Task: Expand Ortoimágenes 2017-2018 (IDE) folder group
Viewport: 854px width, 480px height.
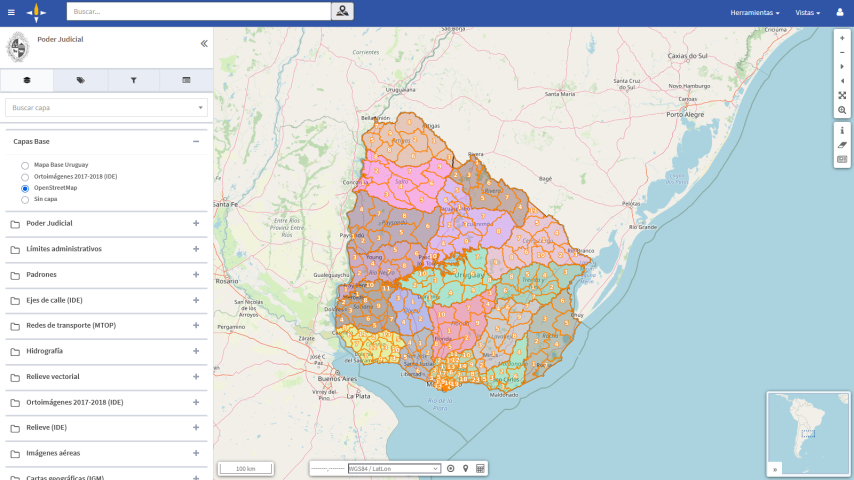Action: [x=196, y=402]
